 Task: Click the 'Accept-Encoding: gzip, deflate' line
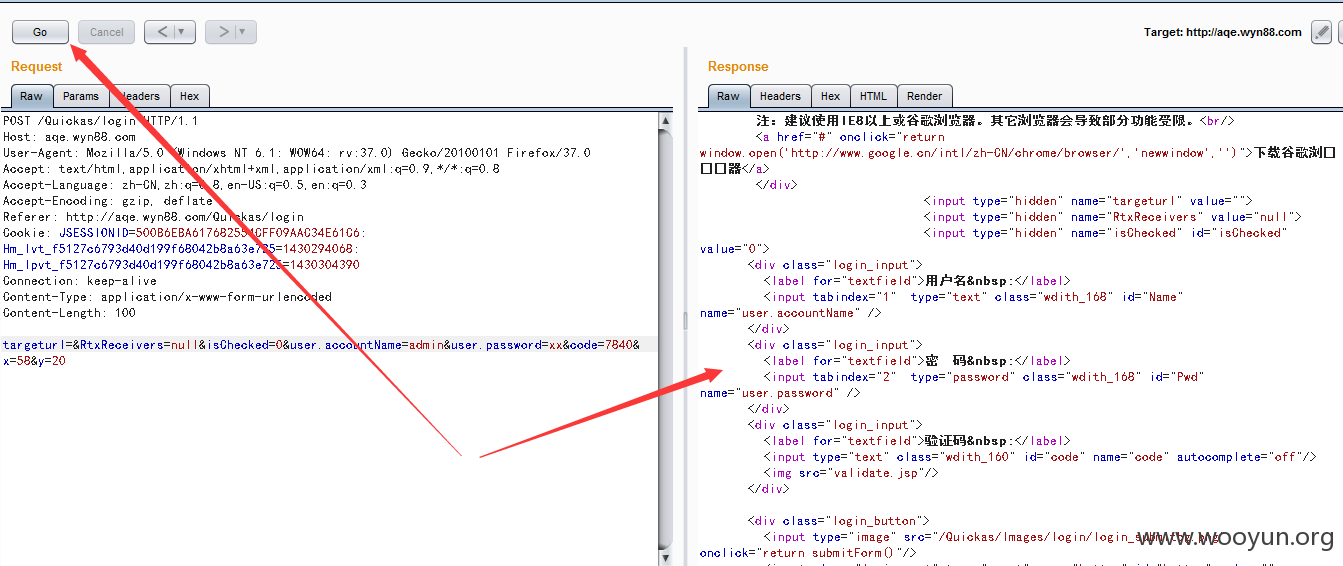click(108, 200)
